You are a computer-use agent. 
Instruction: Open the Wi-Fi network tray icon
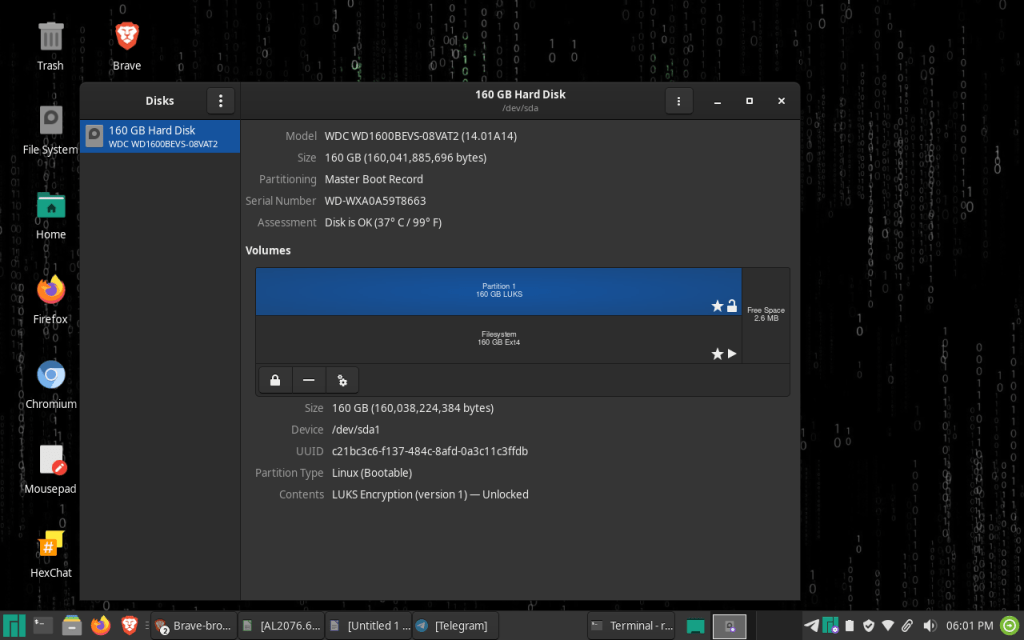888,626
